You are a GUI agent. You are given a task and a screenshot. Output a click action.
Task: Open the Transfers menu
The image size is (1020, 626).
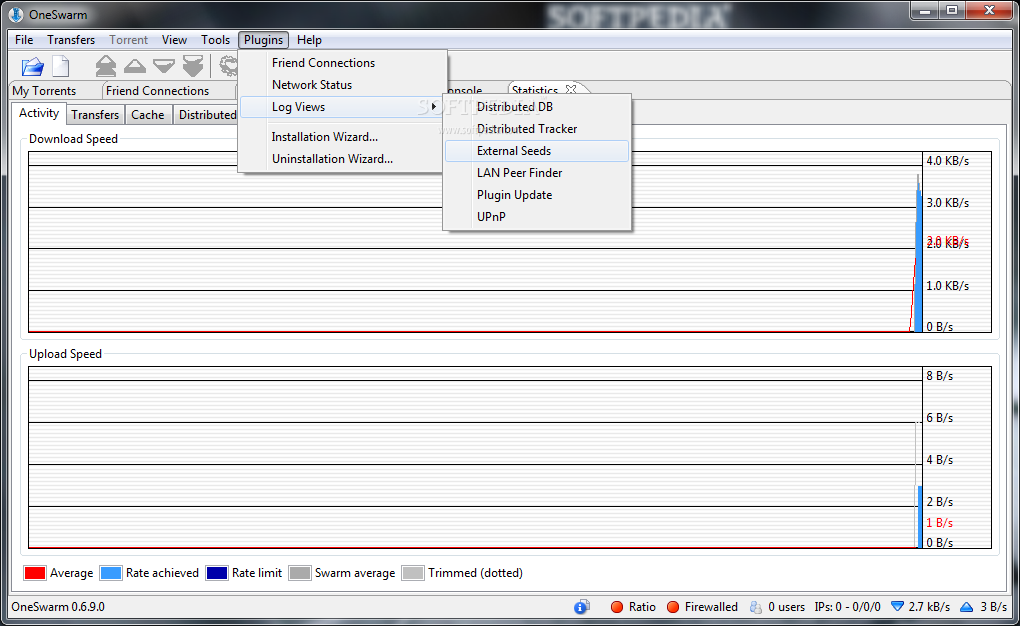(71, 40)
